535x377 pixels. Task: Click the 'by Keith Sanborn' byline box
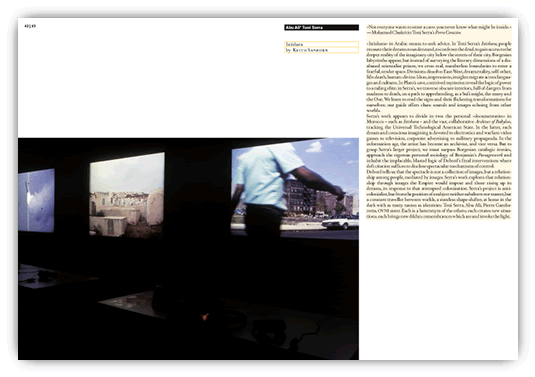321,50
